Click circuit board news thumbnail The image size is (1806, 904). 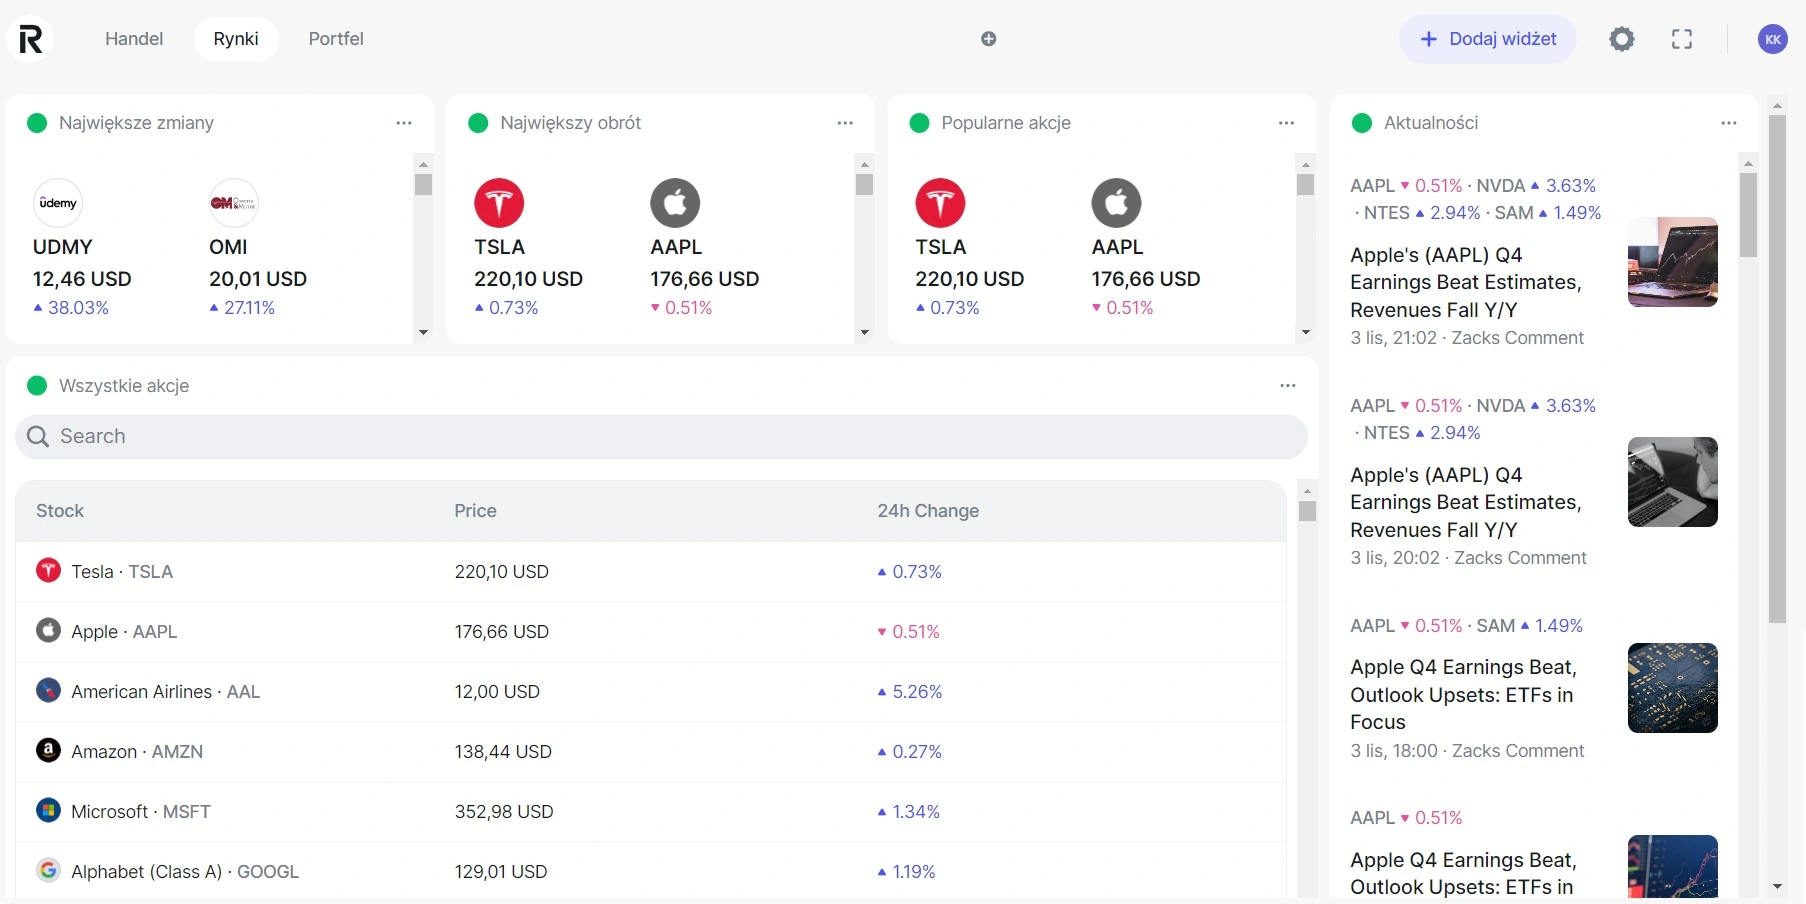click(x=1673, y=688)
